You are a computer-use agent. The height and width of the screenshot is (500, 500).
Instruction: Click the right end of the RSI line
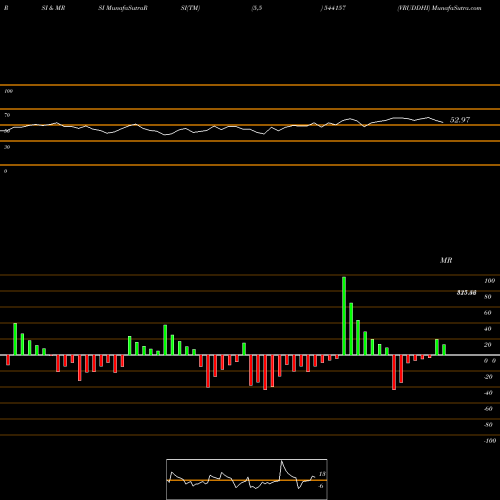[x=443, y=123]
